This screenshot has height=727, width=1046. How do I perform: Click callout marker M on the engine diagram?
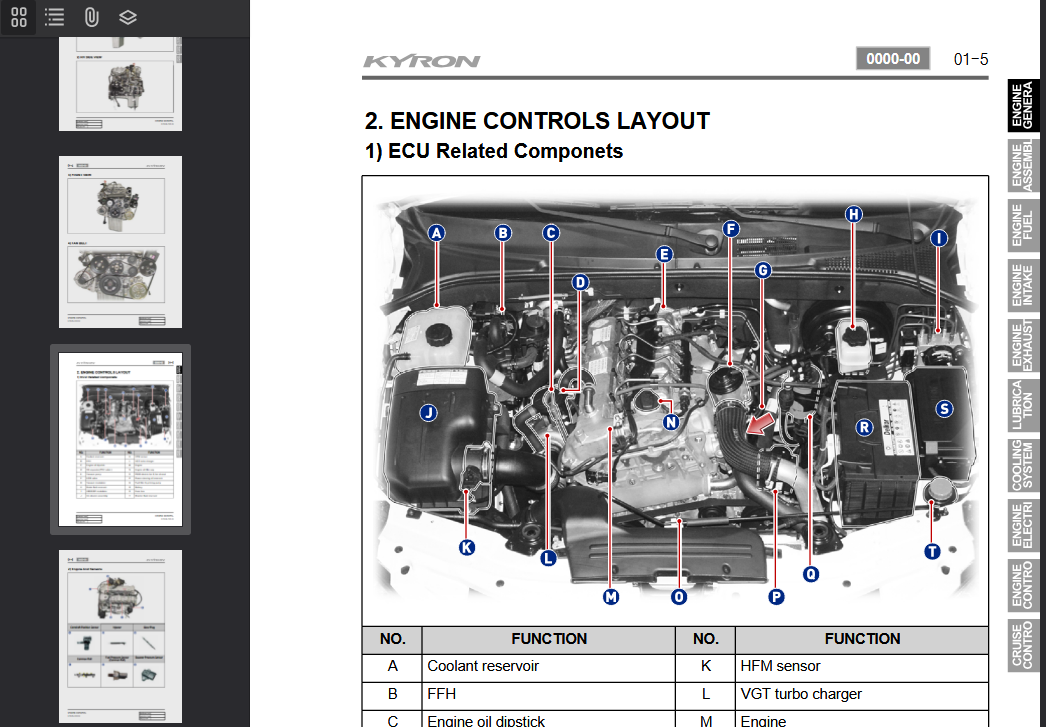(610, 597)
